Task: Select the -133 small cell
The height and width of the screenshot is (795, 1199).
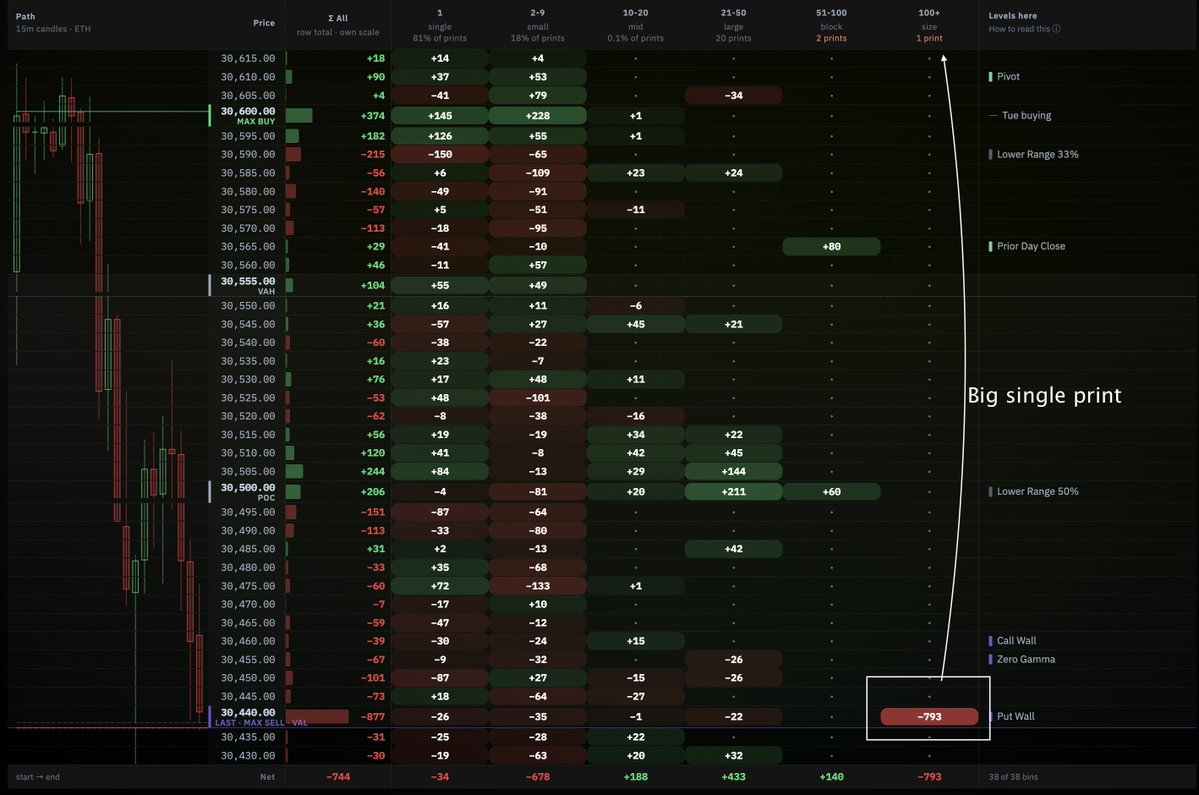Action: click(538, 586)
